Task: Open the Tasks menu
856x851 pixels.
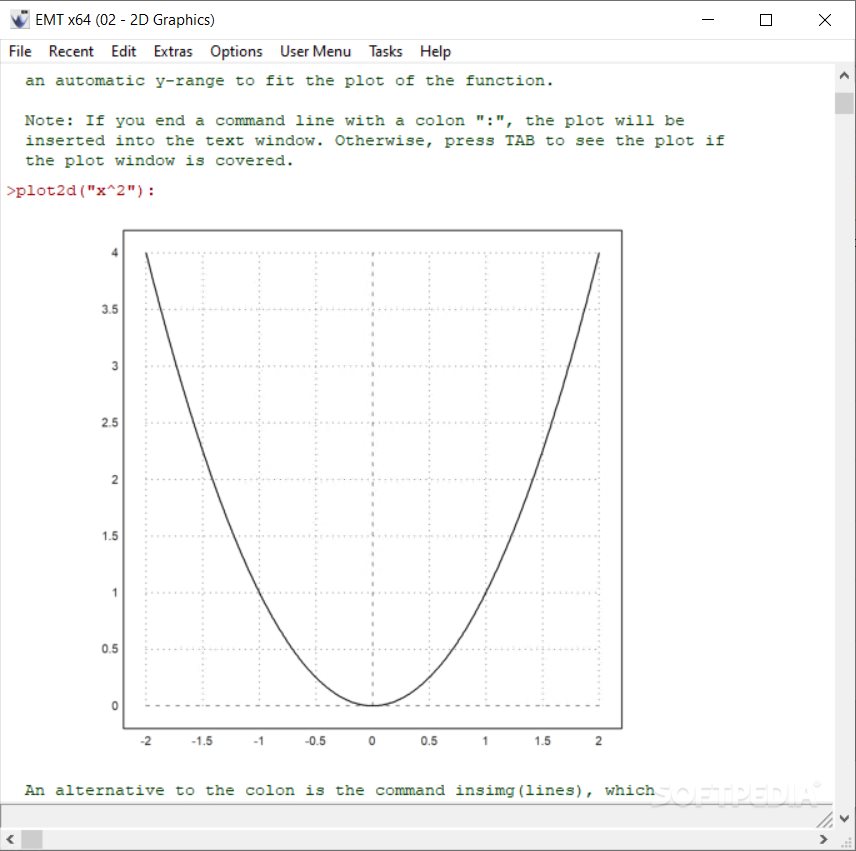Action: click(385, 51)
